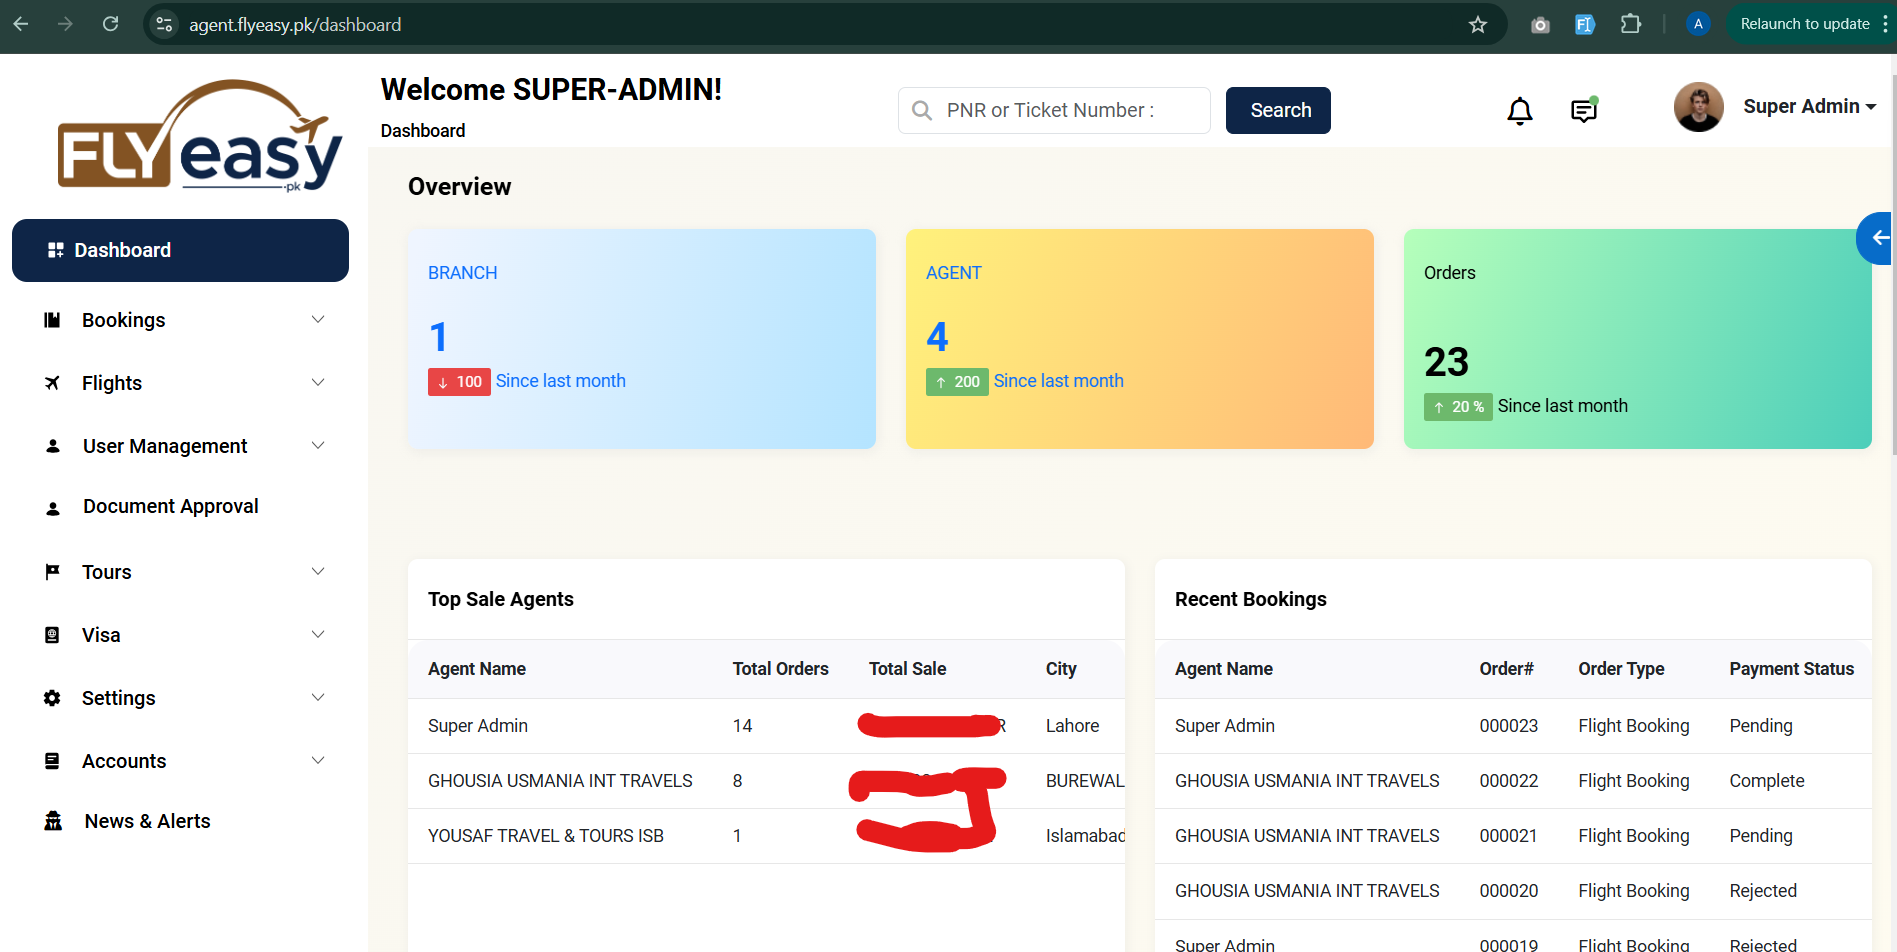Open the notifications bell icon
This screenshot has height=952, width=1897.
pyautogui.click(x=1519, y=110)
